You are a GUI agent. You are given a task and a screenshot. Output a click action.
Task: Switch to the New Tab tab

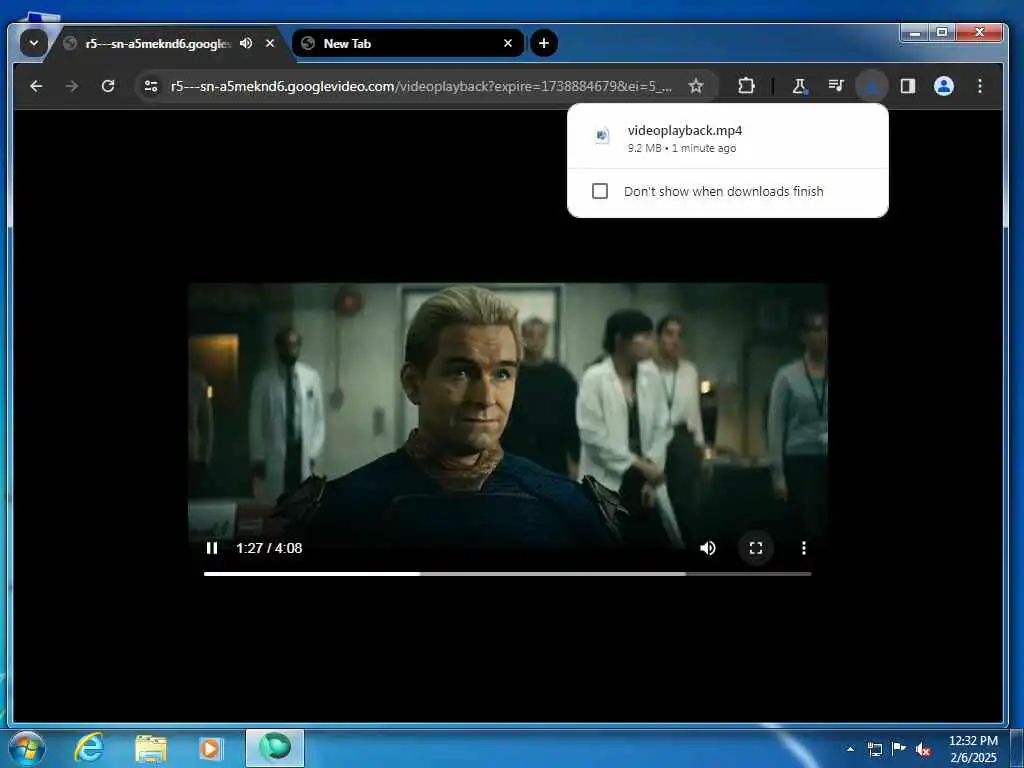(408, 44)
